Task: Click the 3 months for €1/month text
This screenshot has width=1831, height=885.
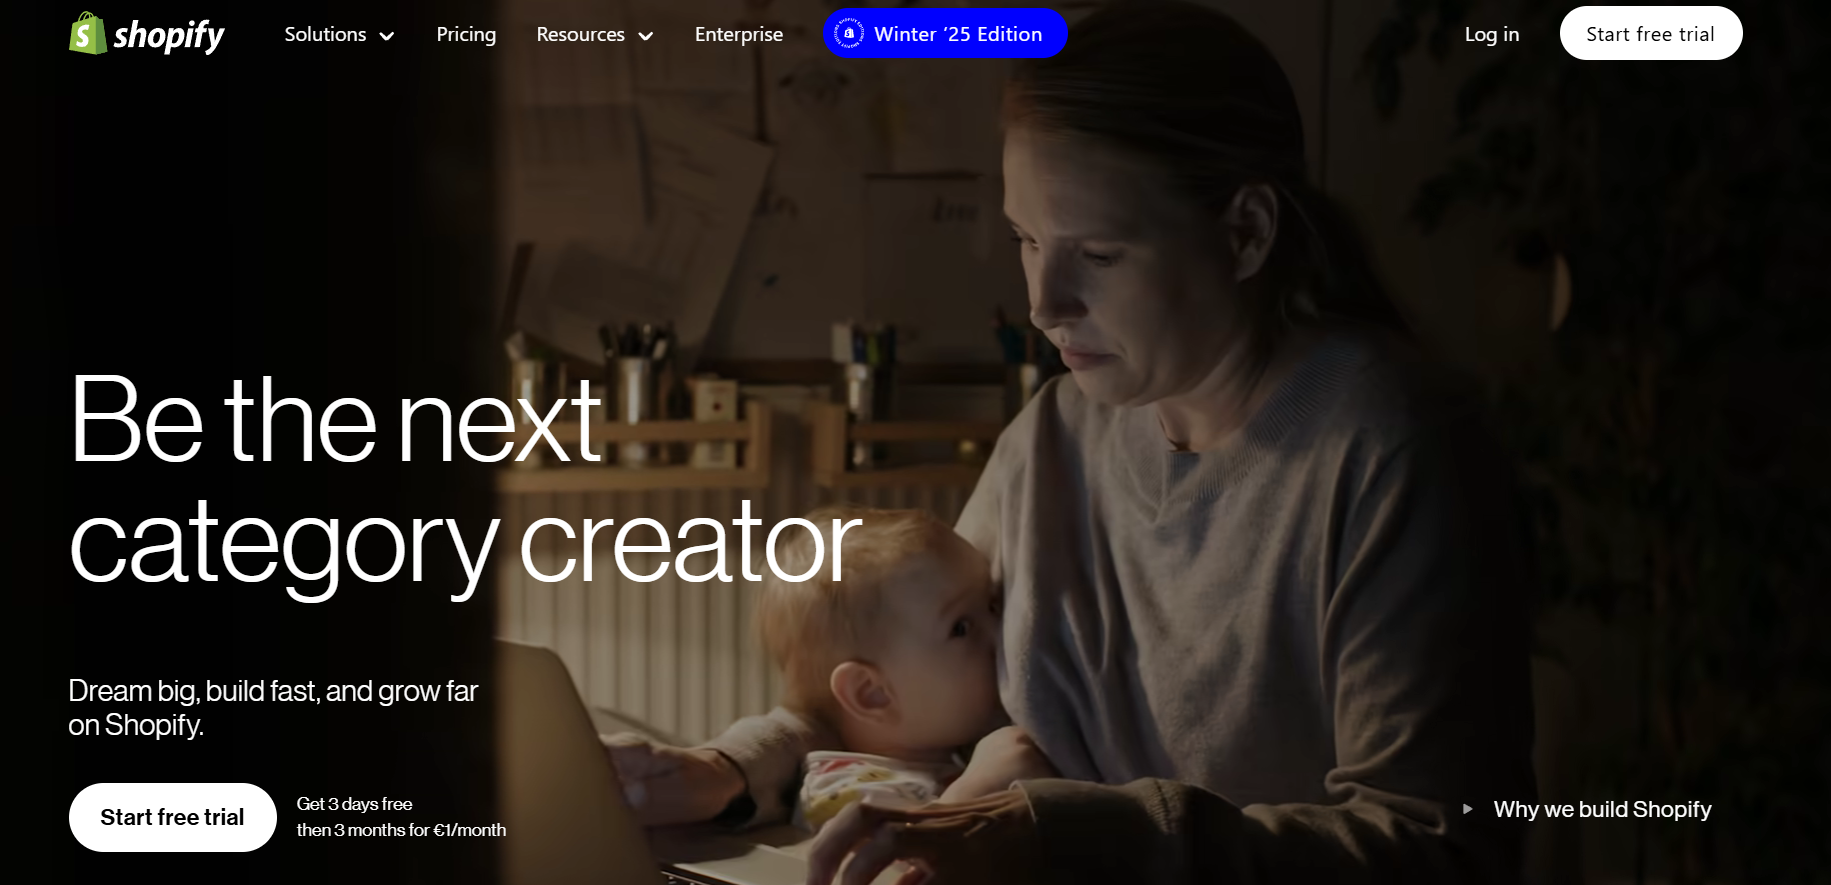Action: pyautogui.click(x=420, y=830)
